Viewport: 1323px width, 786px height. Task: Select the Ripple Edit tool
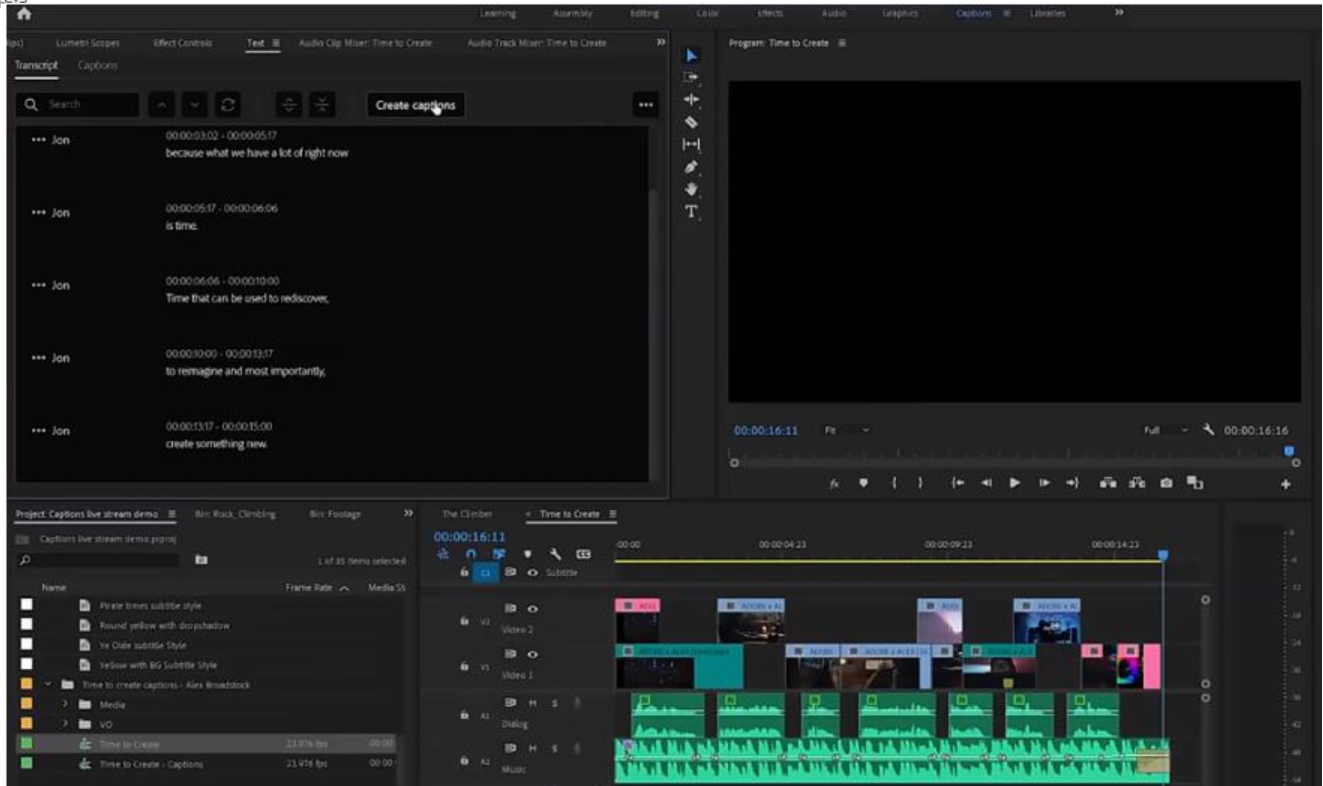[x=691, y=99]
